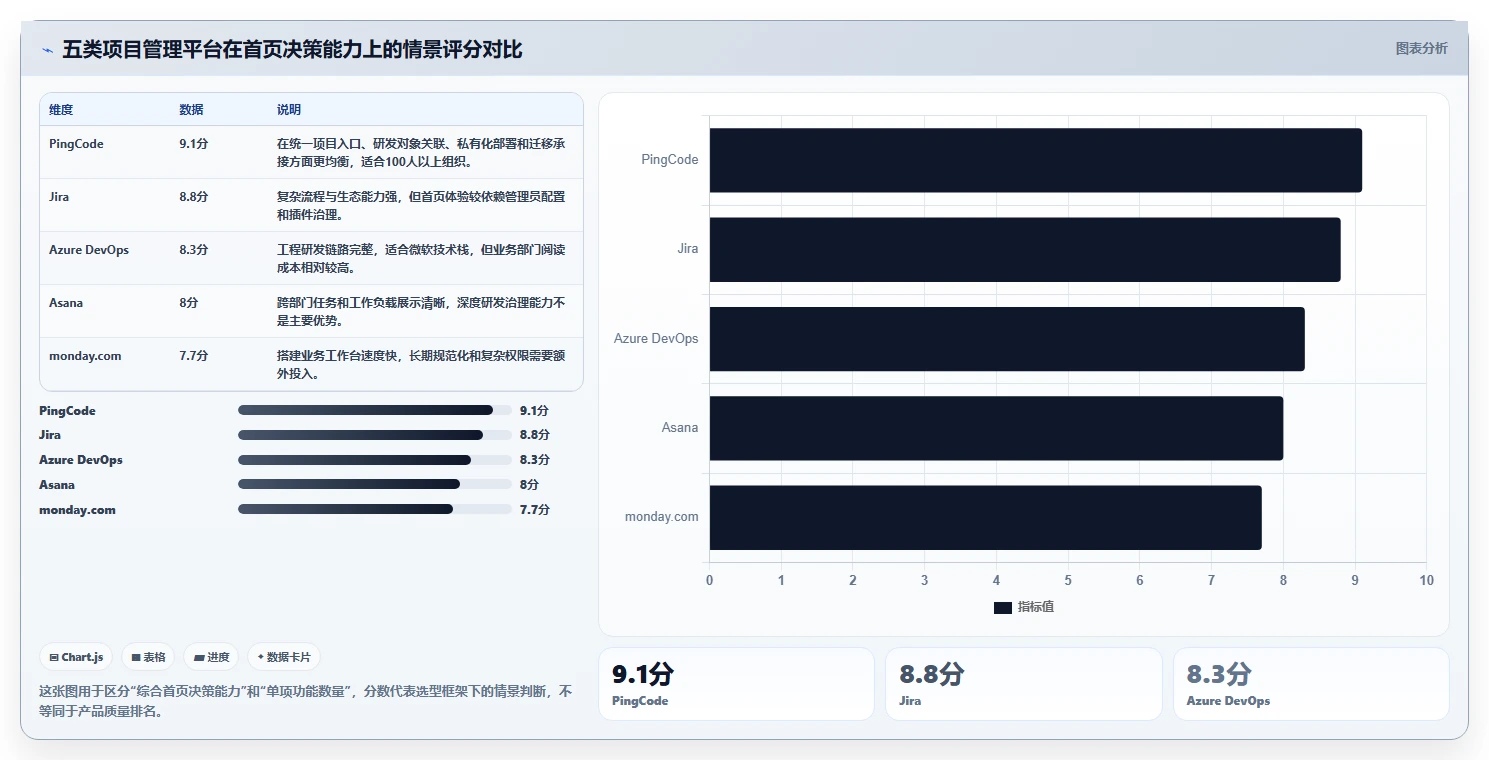The width and height of the screenshot is (1489, 760).
Task: Click the 0 tick on the x-axis
Action: coord(710,581)
